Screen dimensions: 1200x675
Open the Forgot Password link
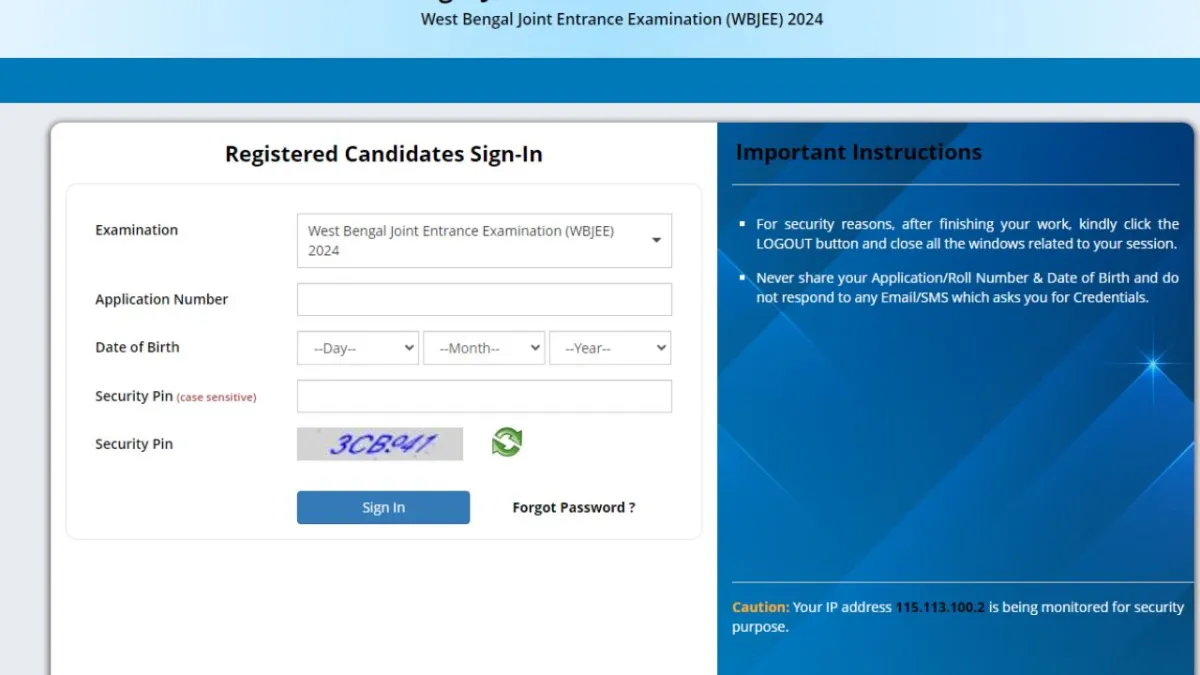point(574,507)
